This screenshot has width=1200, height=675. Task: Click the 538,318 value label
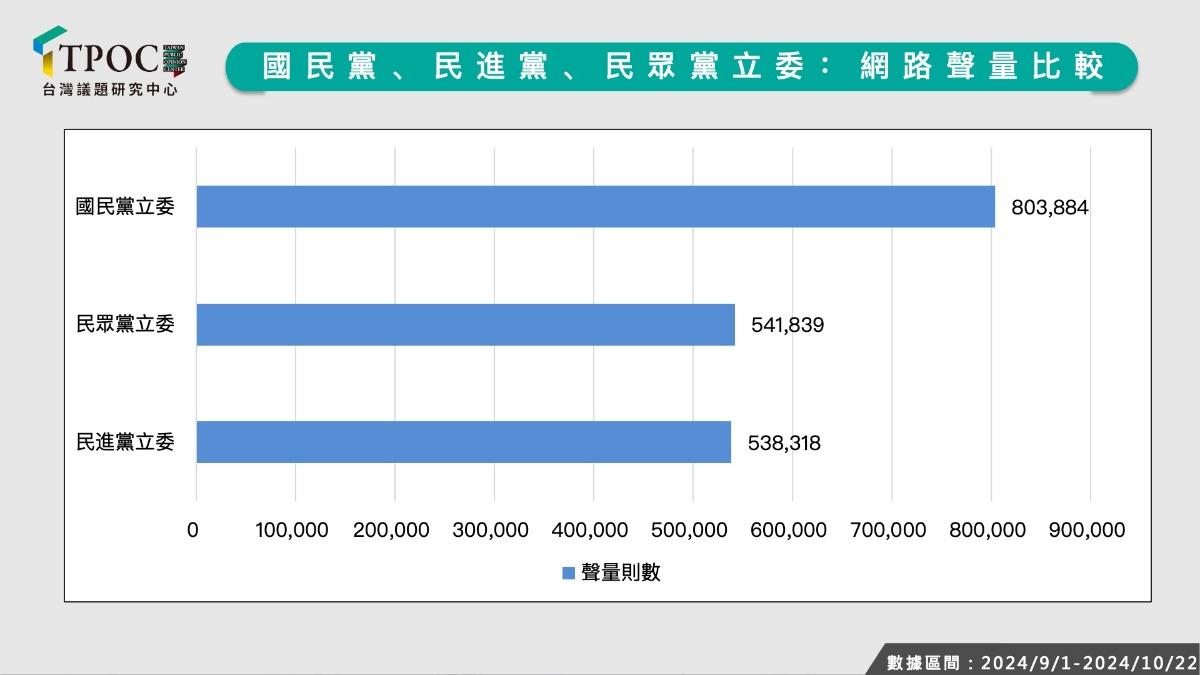(785, 440)
